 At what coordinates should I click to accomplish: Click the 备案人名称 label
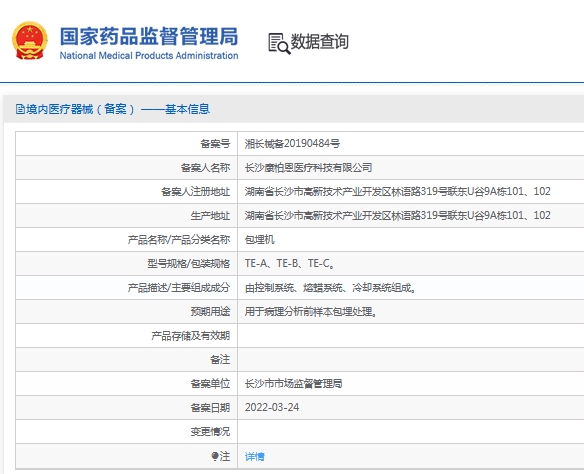[x=205, y=168]
